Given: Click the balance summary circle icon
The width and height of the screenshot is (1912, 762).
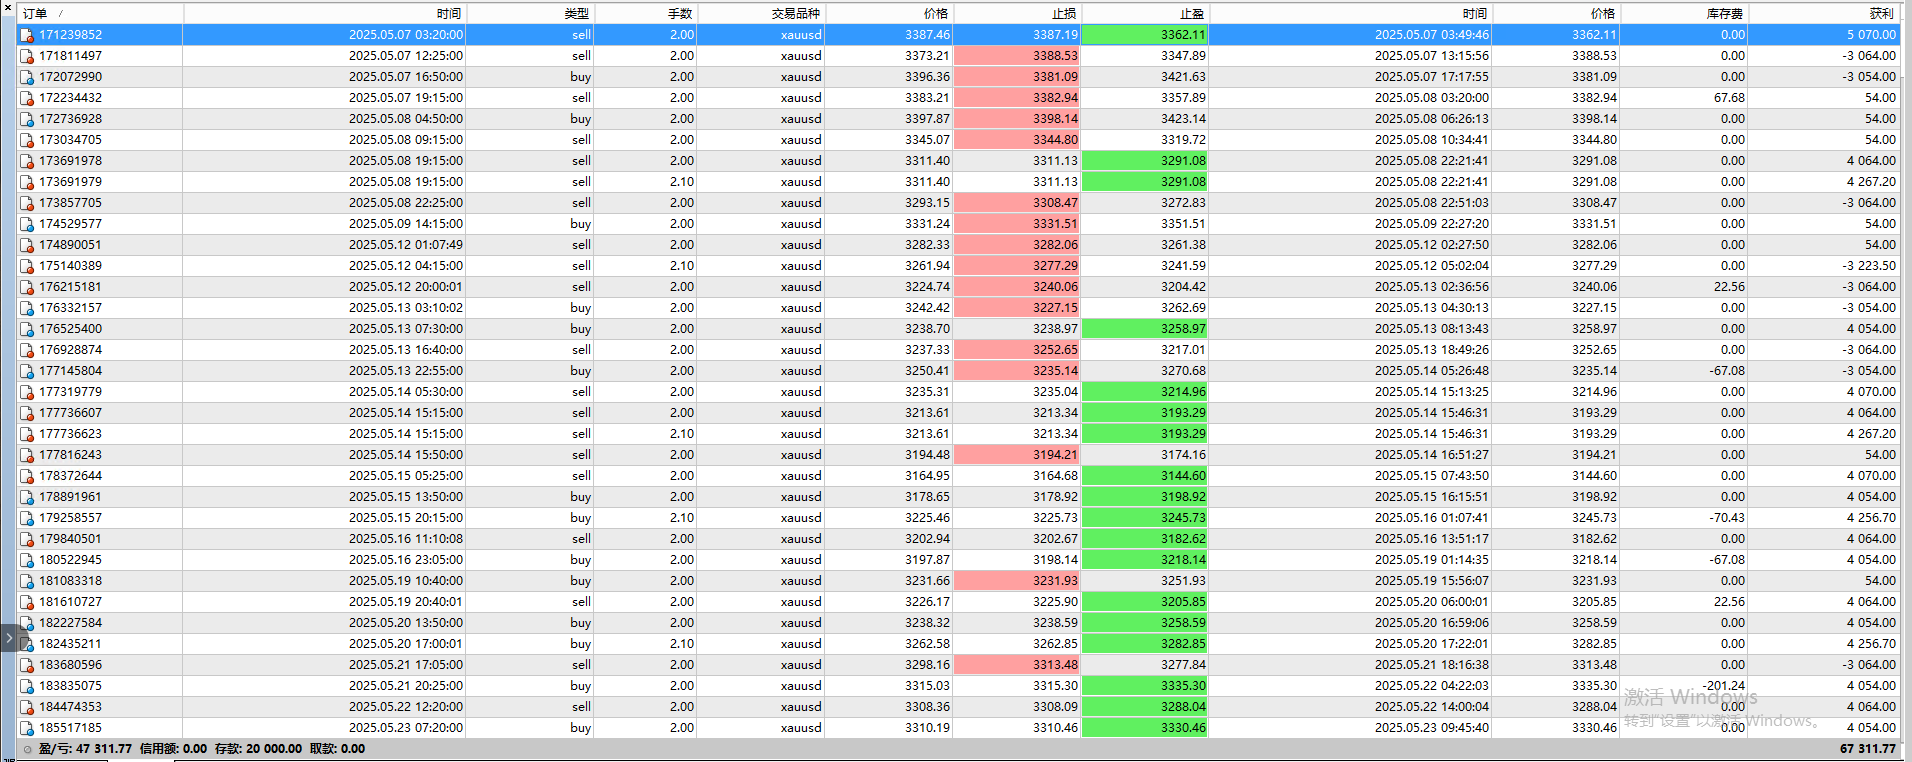Looking at the screenshot, I should [27, 749].
